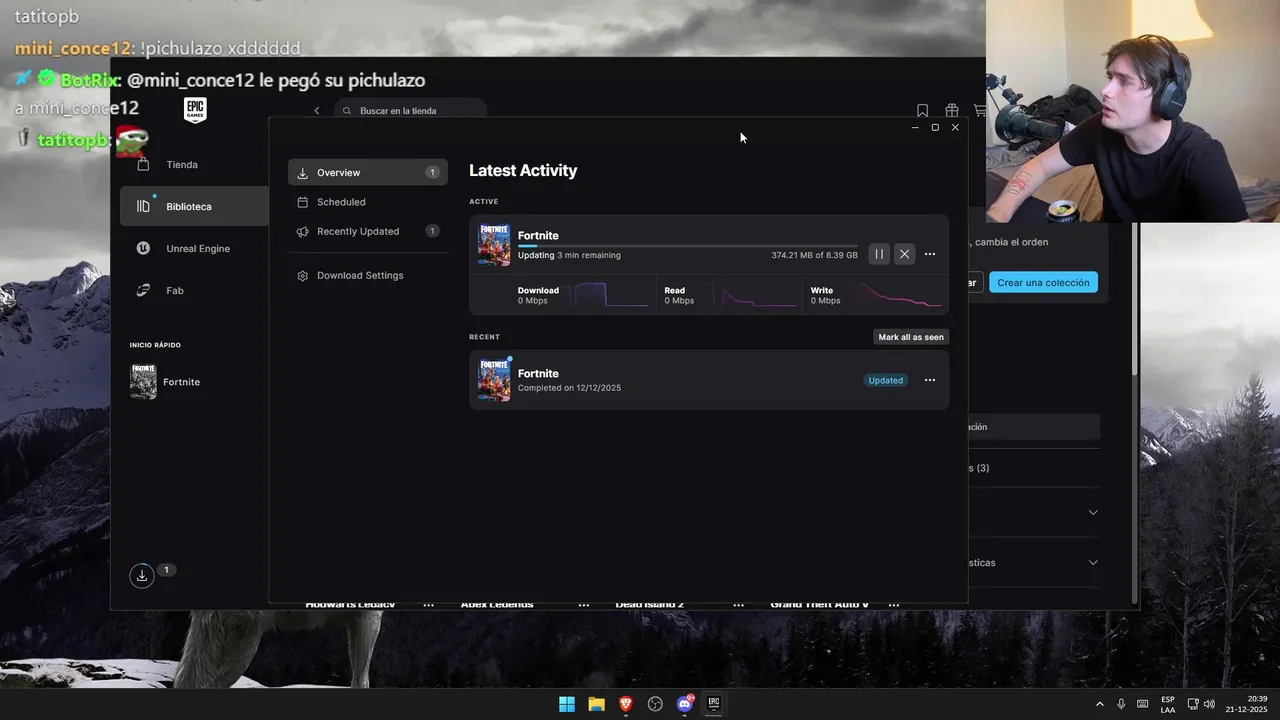
Task: Open Brave browser from taskbar
Action: [626, 704]
